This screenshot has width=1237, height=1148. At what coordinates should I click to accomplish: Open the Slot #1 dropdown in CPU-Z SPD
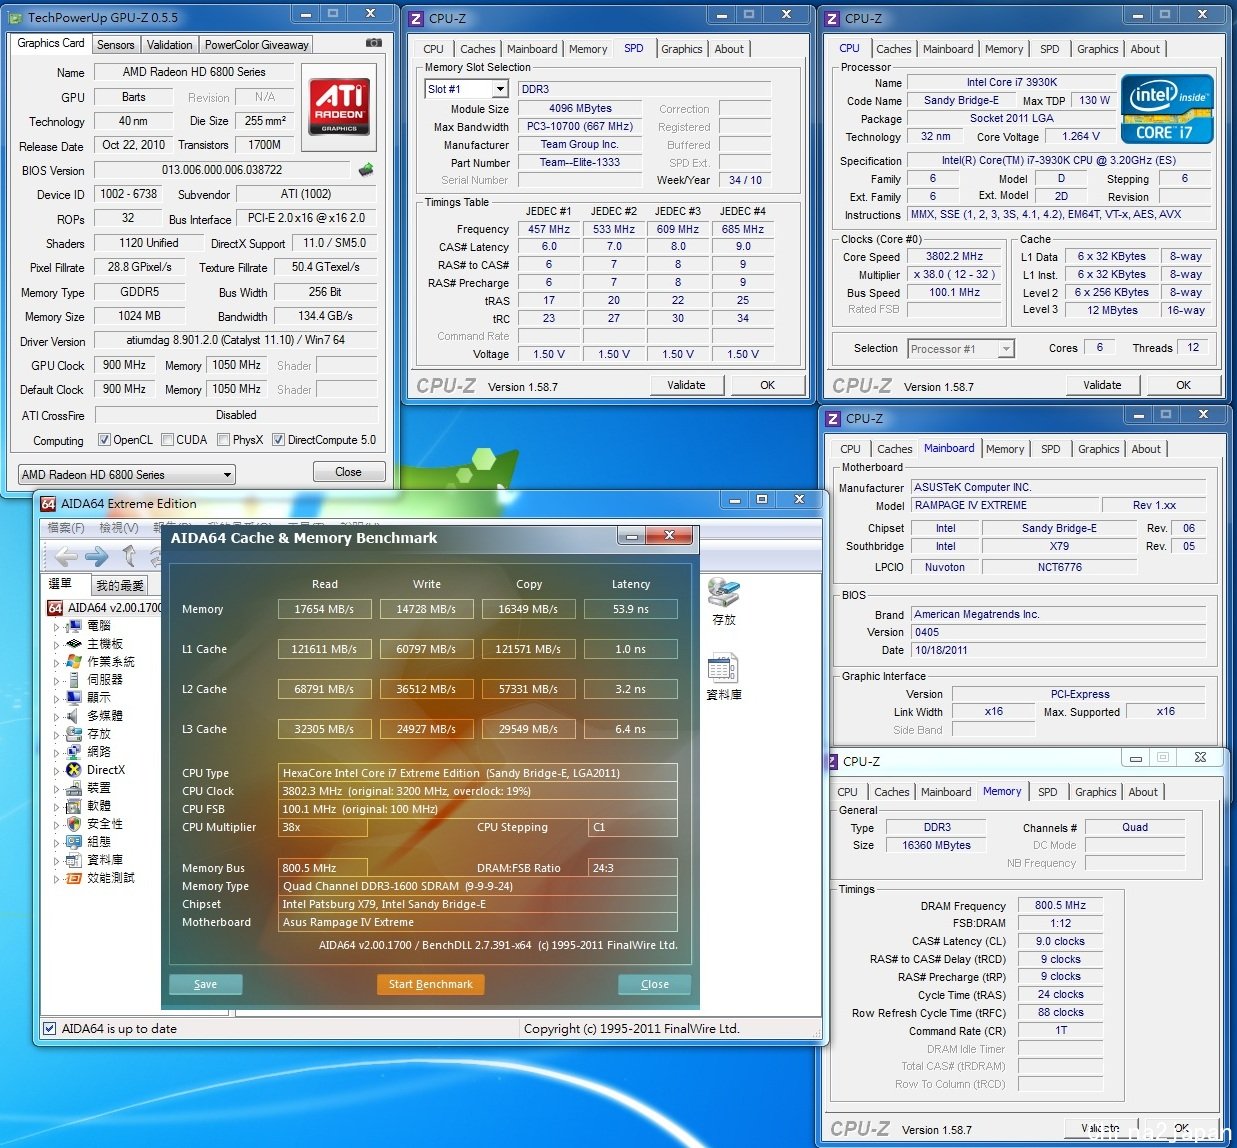(468, 90)
